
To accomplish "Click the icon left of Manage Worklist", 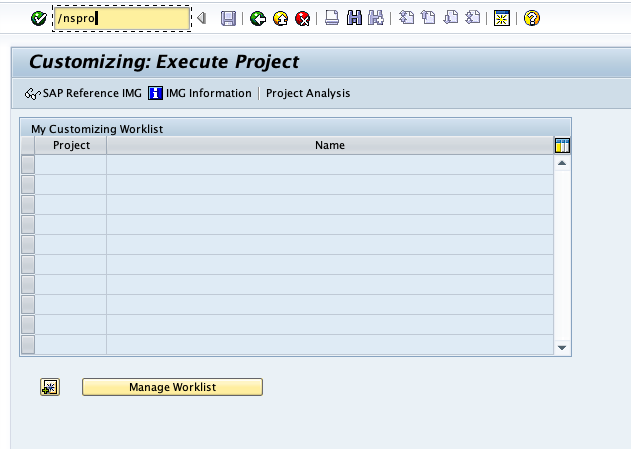I will [50, 387].
